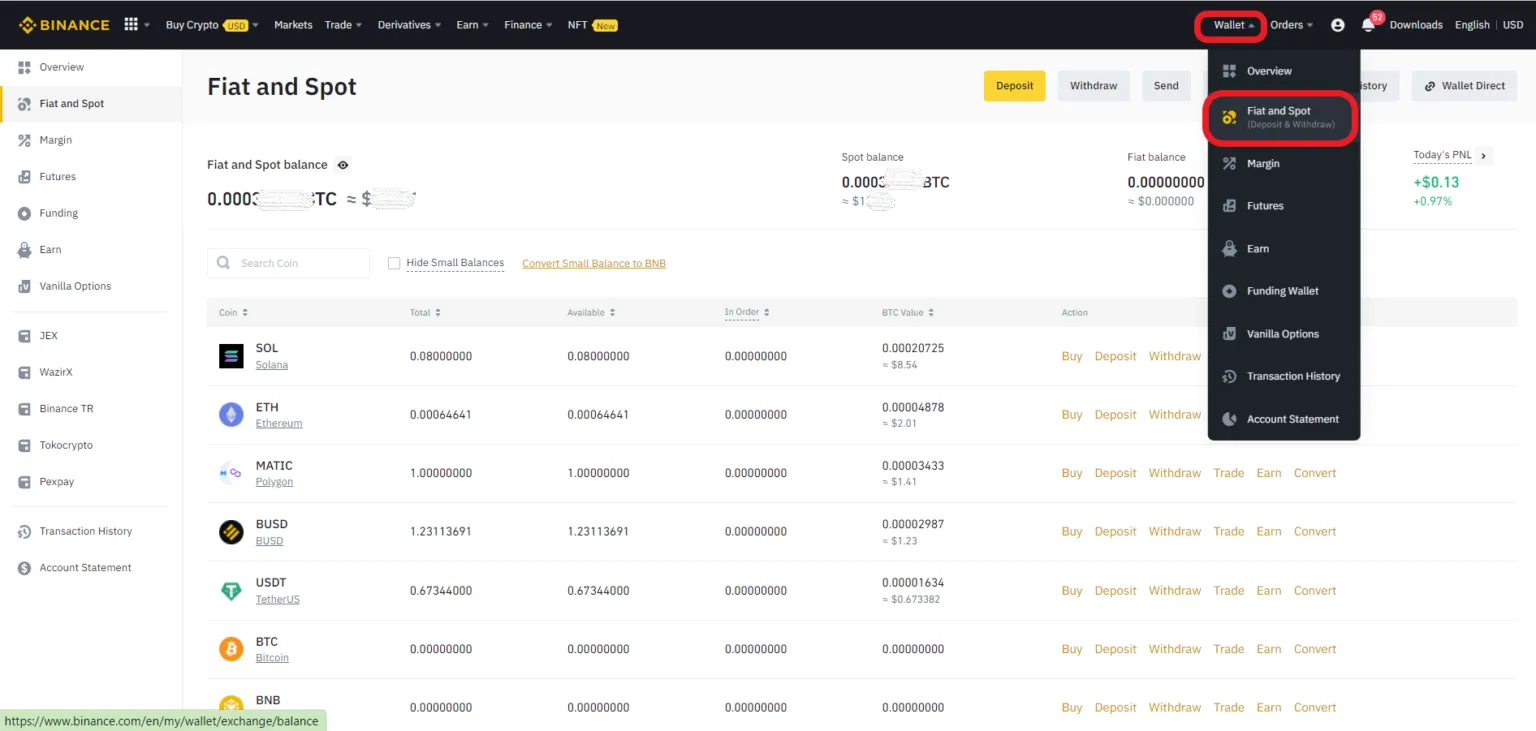Open the Trade dropdown in the navigation bar
The height and width of the screenshot is (731, 1536).
343,25
